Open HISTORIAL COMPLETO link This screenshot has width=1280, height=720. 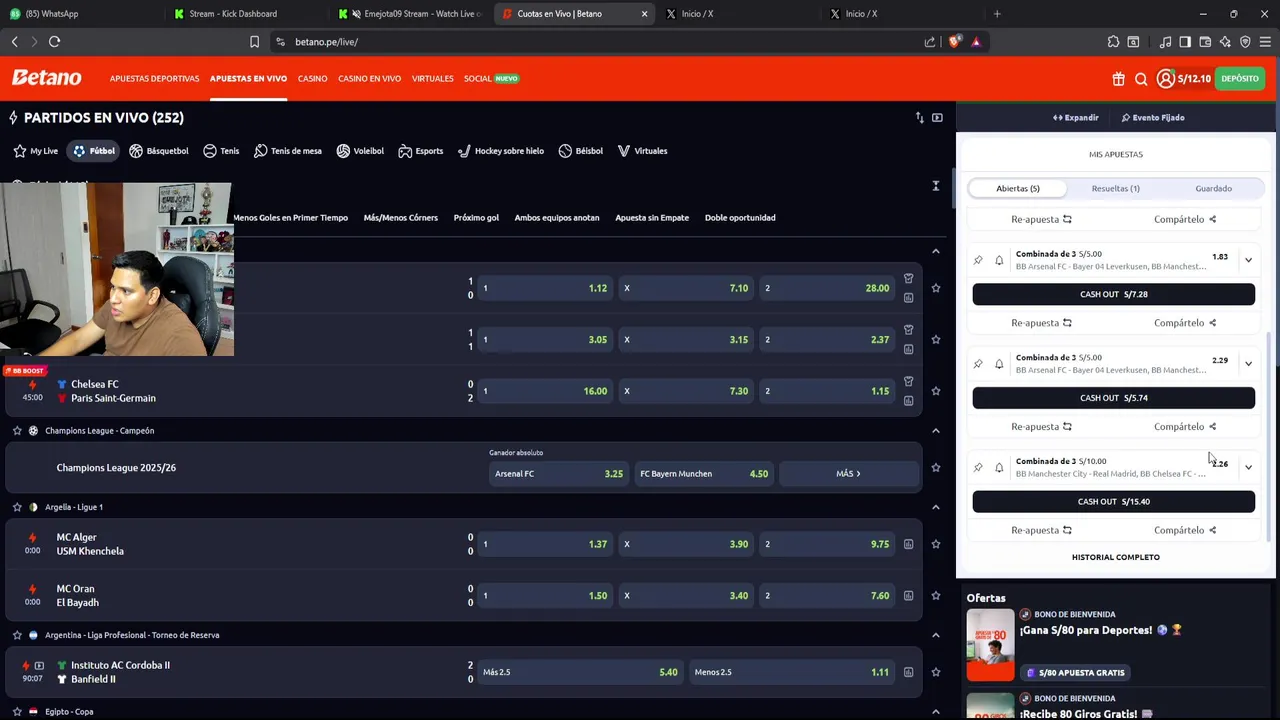[1115, 557]
